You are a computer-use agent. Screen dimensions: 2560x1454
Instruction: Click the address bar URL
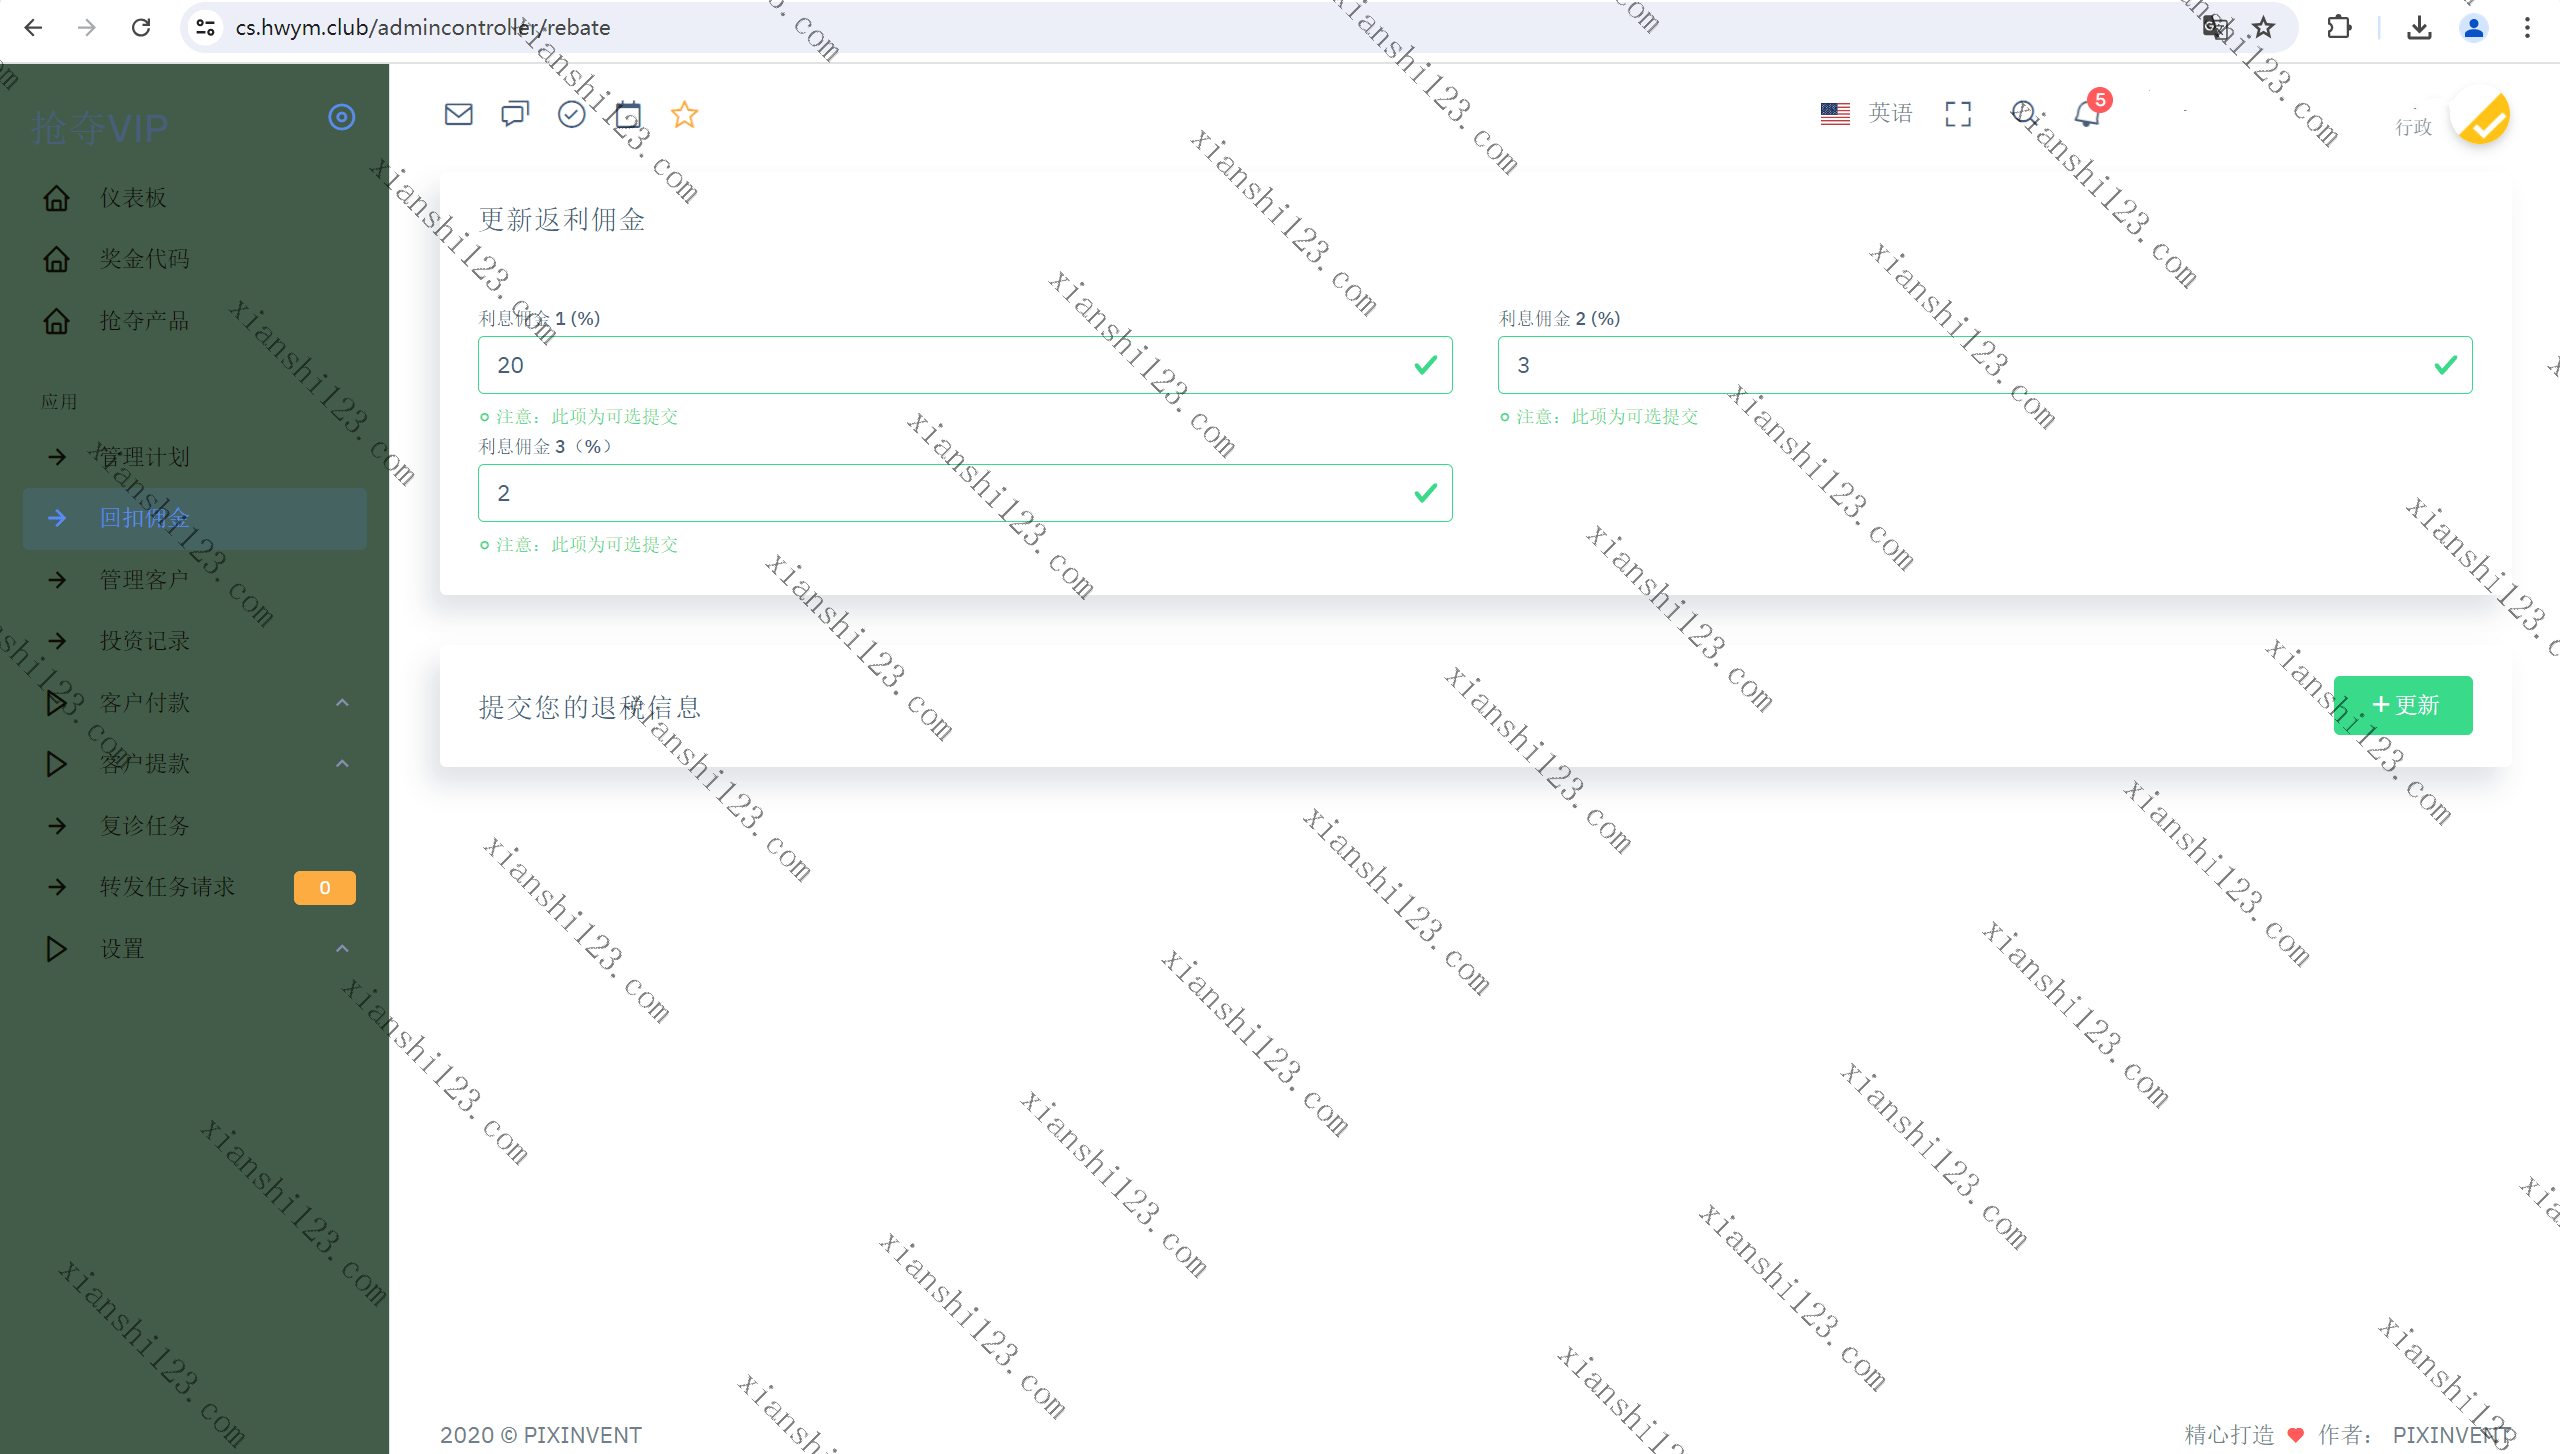422,28
